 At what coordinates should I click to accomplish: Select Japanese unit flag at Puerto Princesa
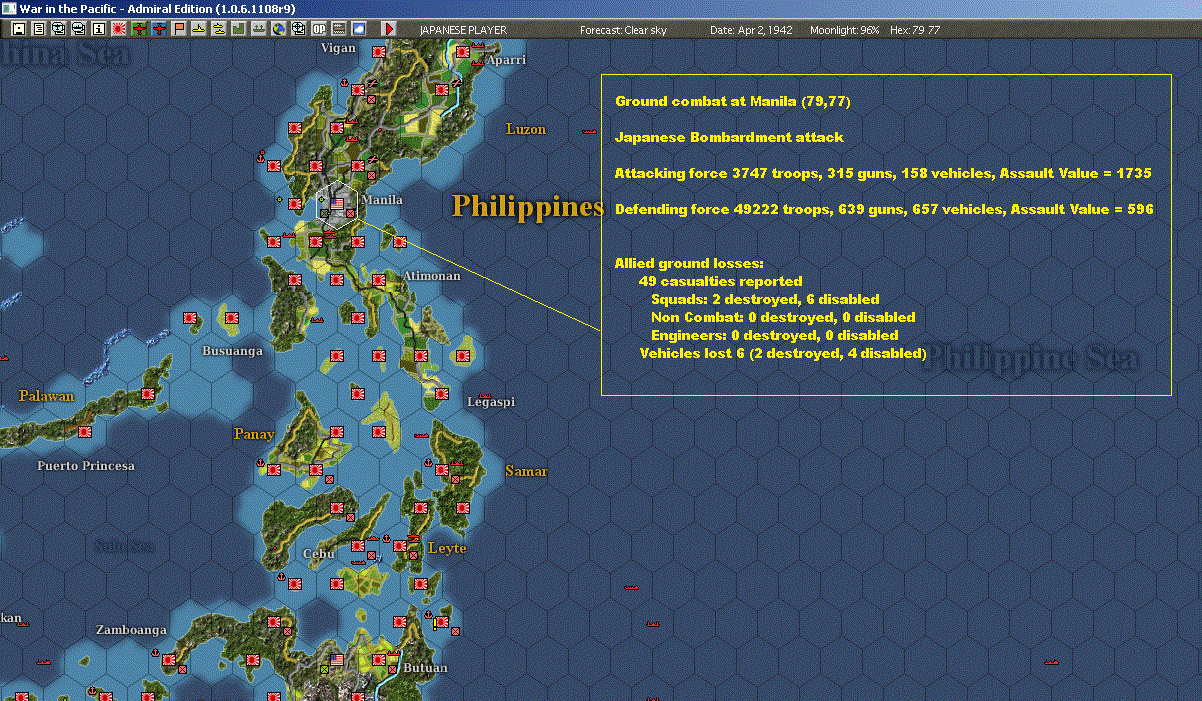85,433
